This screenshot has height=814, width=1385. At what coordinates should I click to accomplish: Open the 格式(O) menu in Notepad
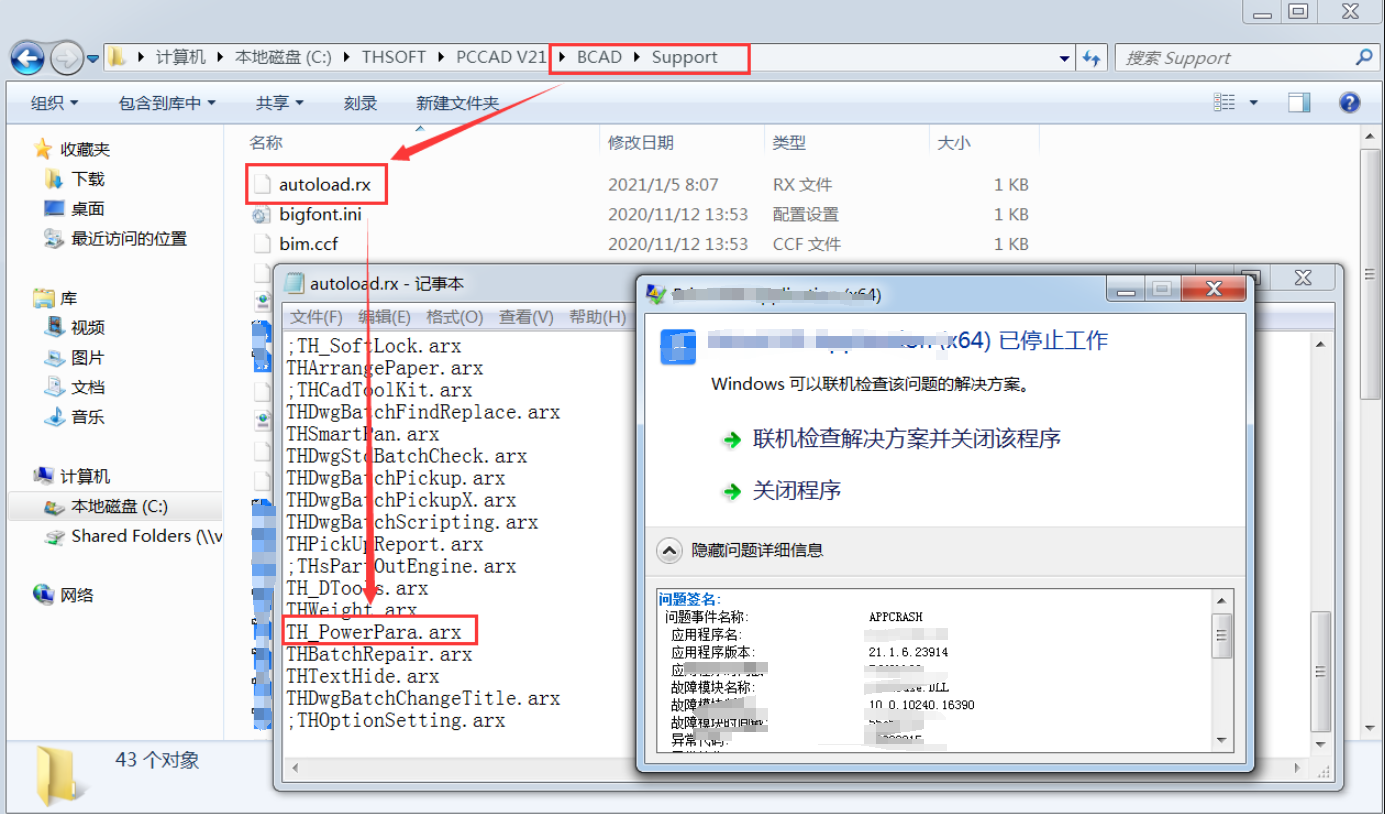tap(454, 317)
